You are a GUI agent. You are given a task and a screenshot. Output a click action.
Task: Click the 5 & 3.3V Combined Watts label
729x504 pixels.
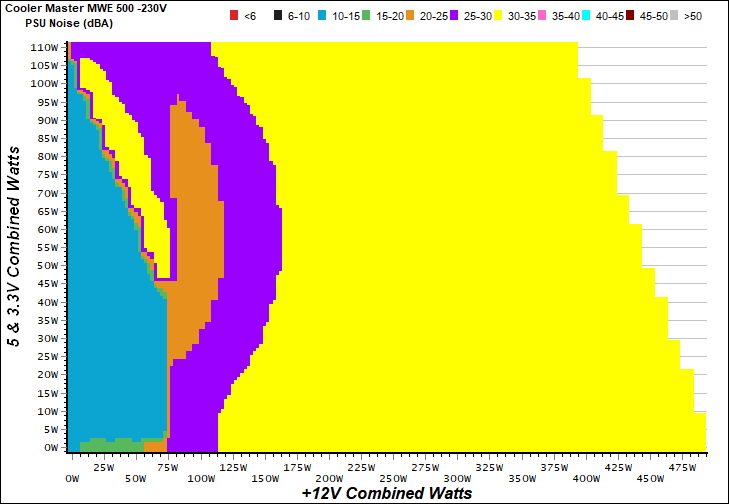coord(13,245)
